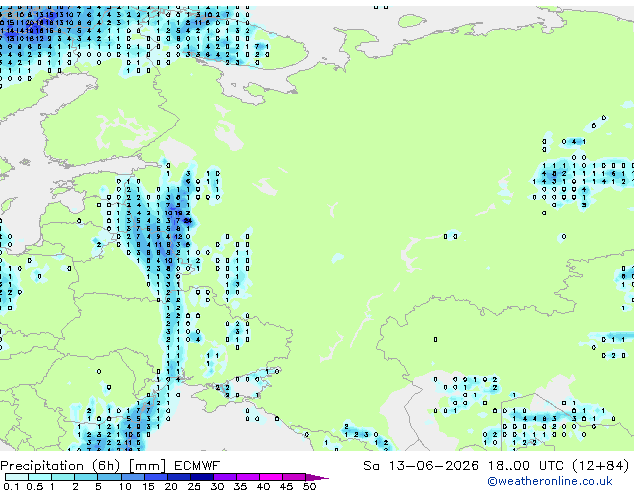Click the 45–50 mm legend color
634x490 pixels.
pos(294,477)
